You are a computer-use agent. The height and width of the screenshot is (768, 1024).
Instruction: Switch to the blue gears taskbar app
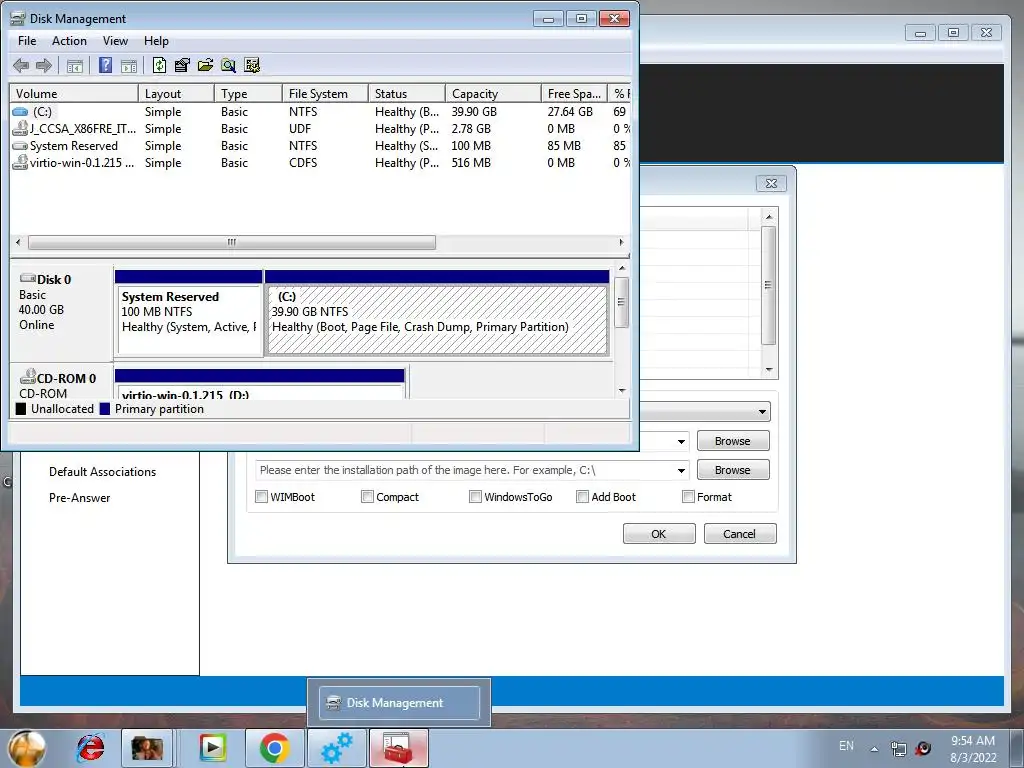click(x=337, y=748)
